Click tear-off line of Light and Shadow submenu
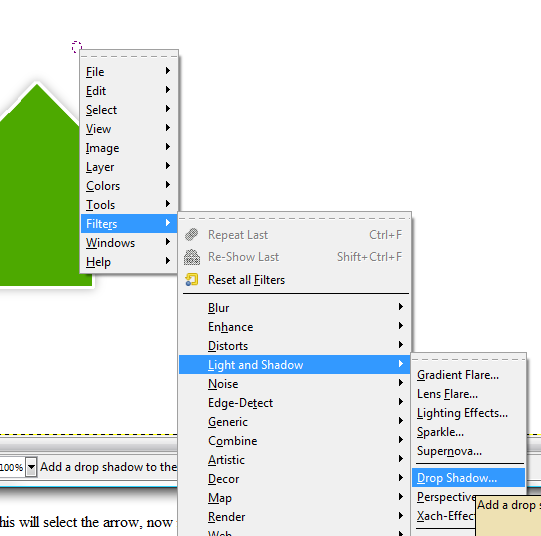This screenshot has height=536, width=541. click(469, 359)
